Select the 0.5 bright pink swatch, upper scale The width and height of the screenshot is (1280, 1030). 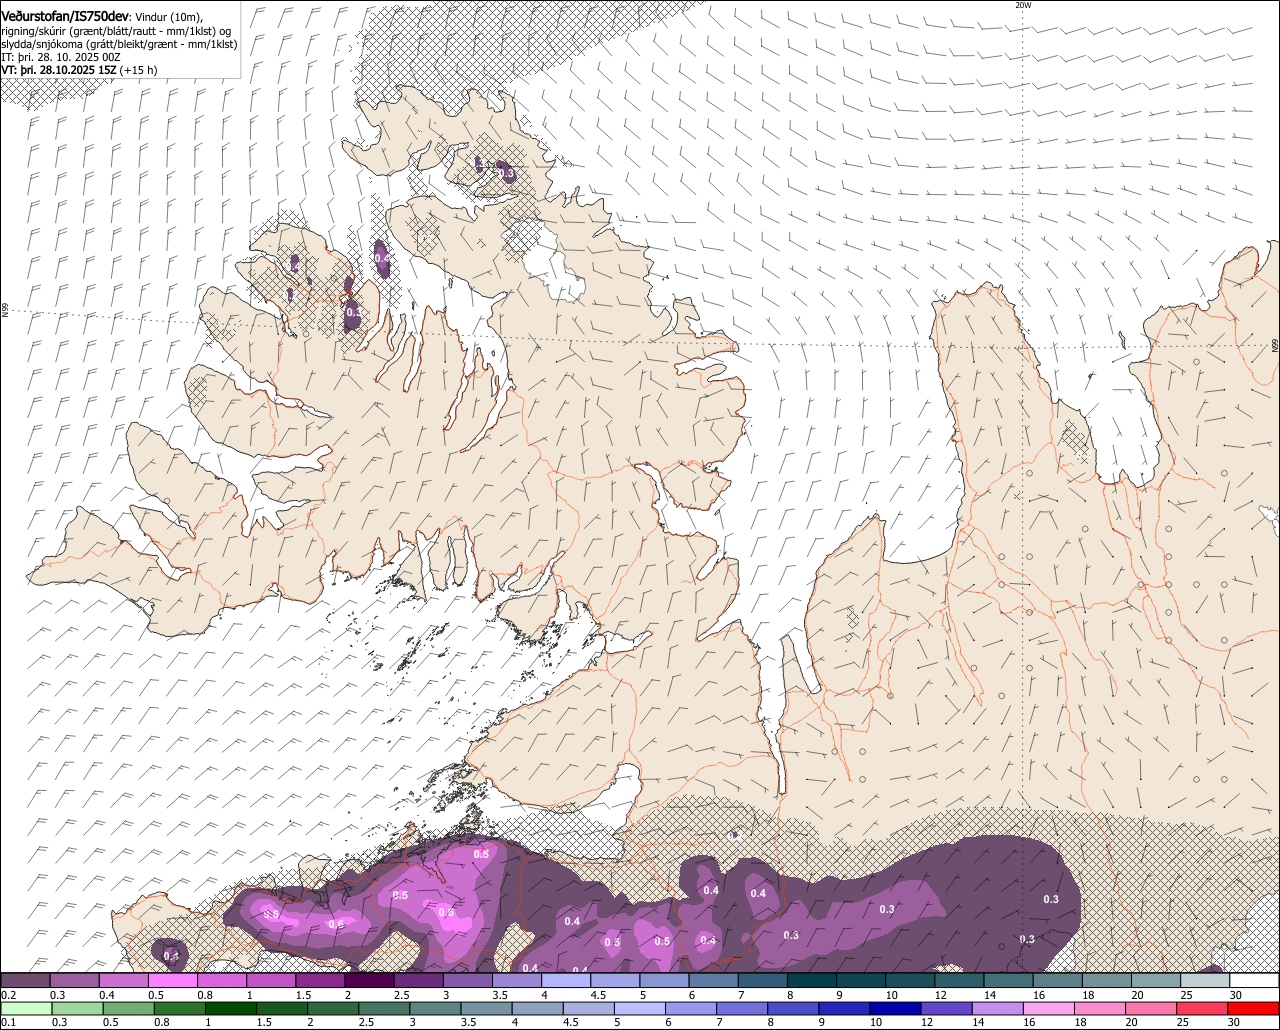tap(172, 980)
